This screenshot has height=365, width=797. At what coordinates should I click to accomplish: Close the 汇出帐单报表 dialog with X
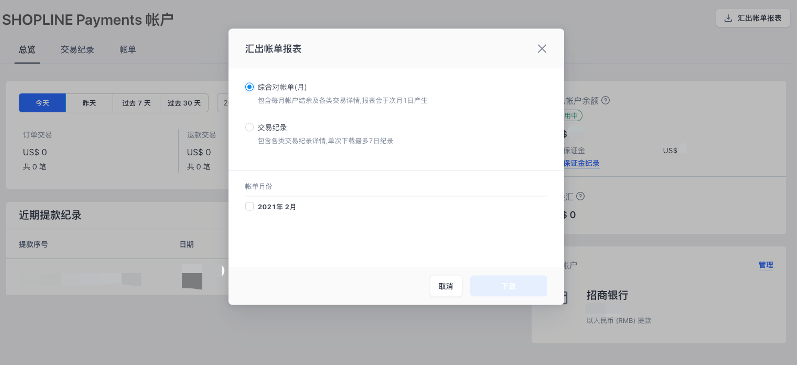click(x=542, y=49)
